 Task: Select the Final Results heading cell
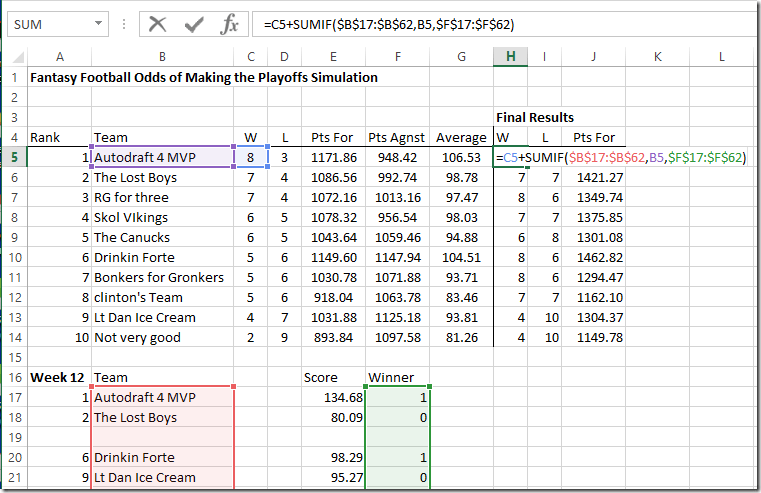coord(535,117)
